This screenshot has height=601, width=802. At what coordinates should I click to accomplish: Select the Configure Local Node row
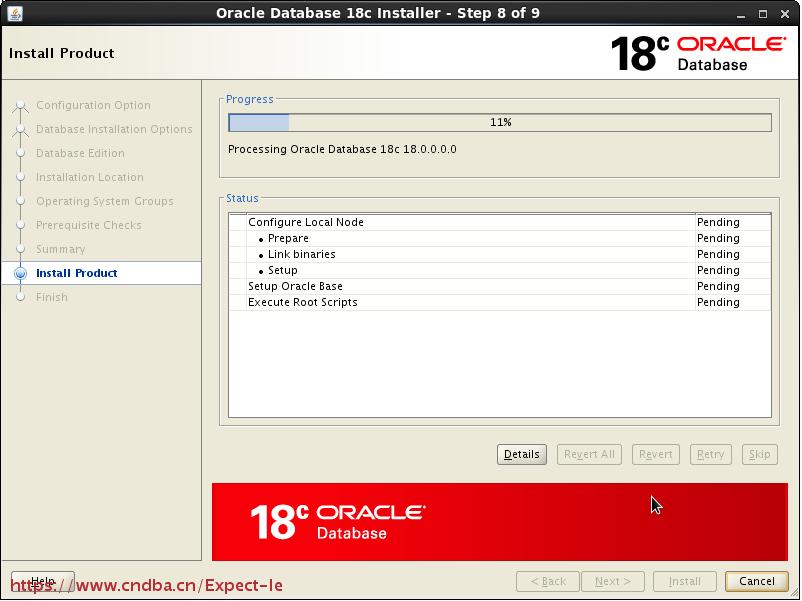[x=500, y=222]
